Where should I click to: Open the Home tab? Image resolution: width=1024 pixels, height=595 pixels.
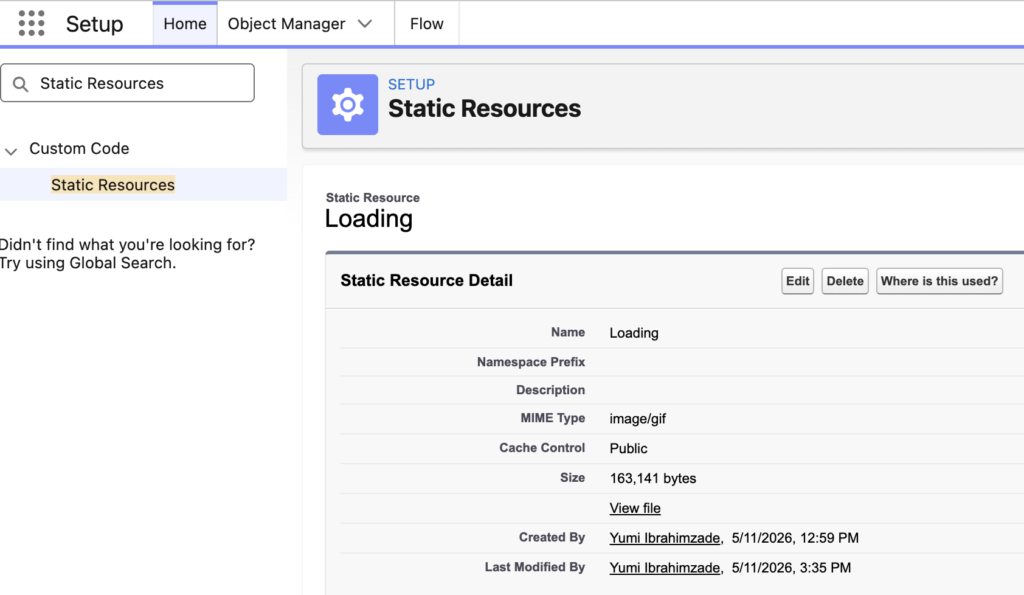tap(185, 24)
